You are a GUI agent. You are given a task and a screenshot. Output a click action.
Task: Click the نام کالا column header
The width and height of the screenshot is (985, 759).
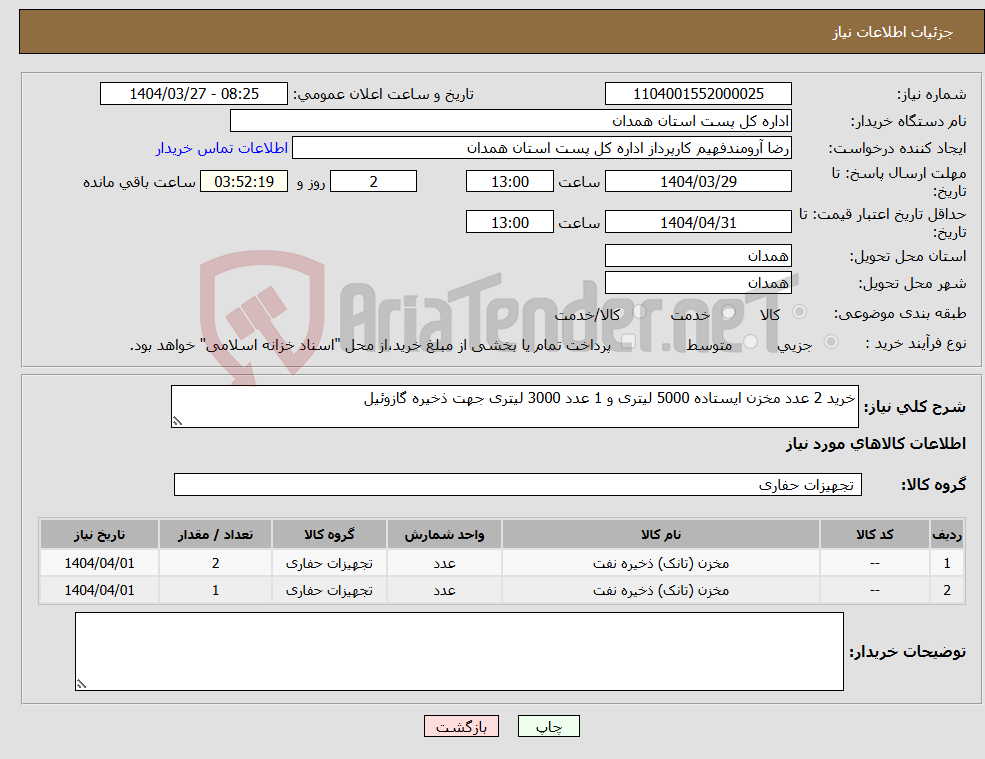[x=661, y=535]
